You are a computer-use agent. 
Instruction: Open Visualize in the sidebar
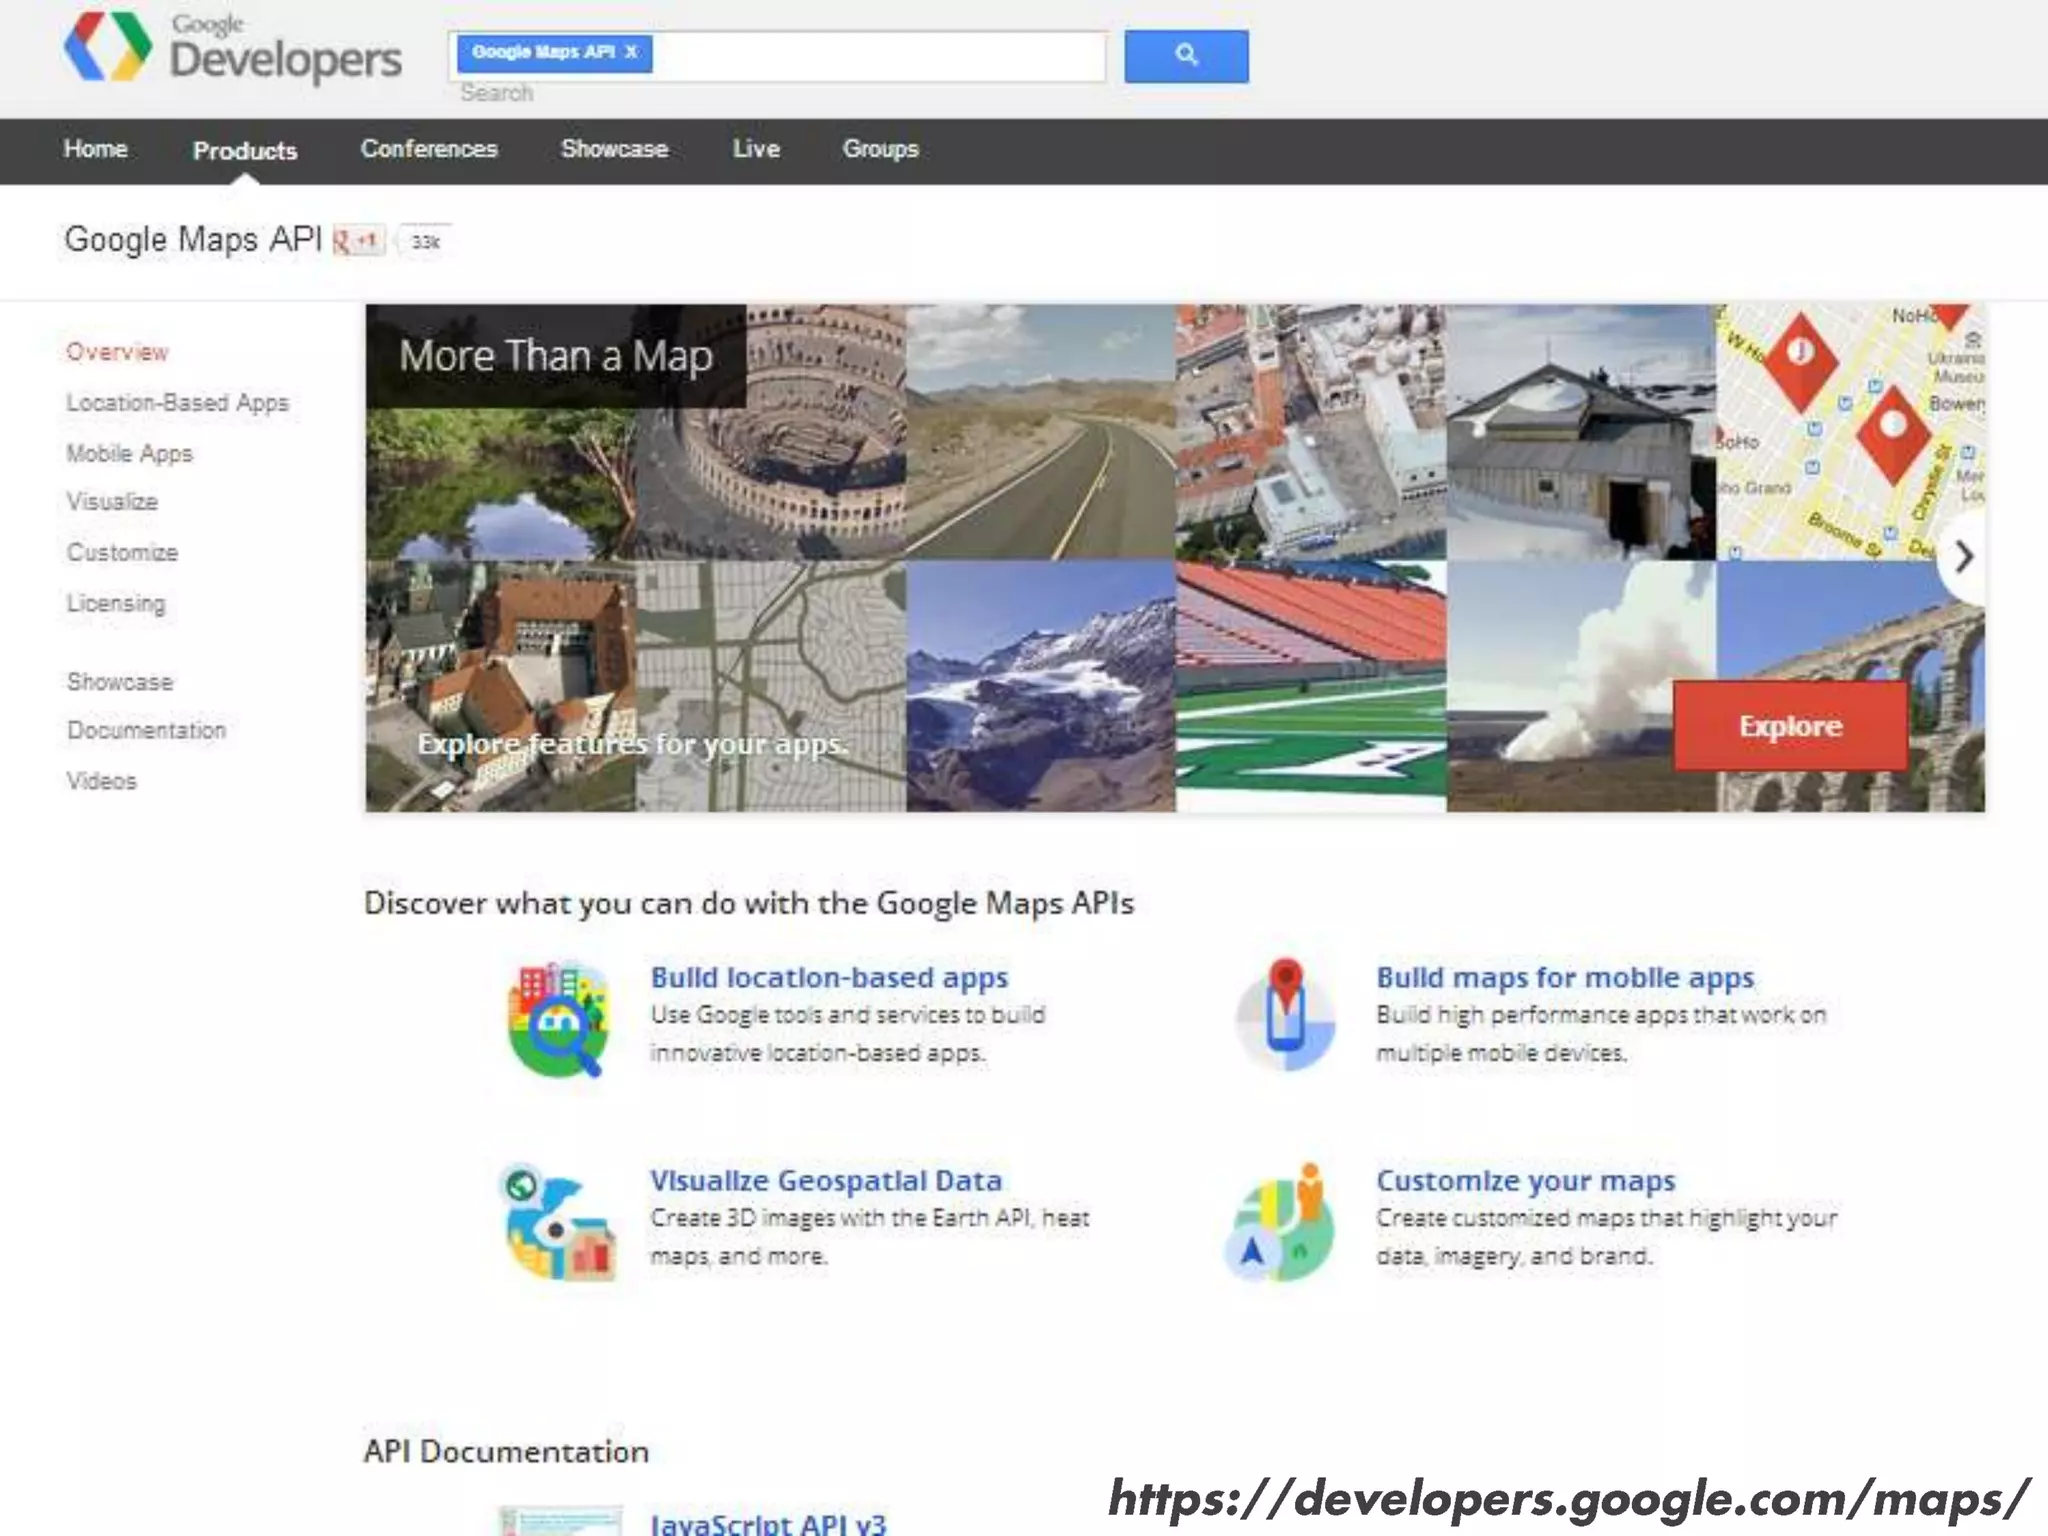[112, 501]
